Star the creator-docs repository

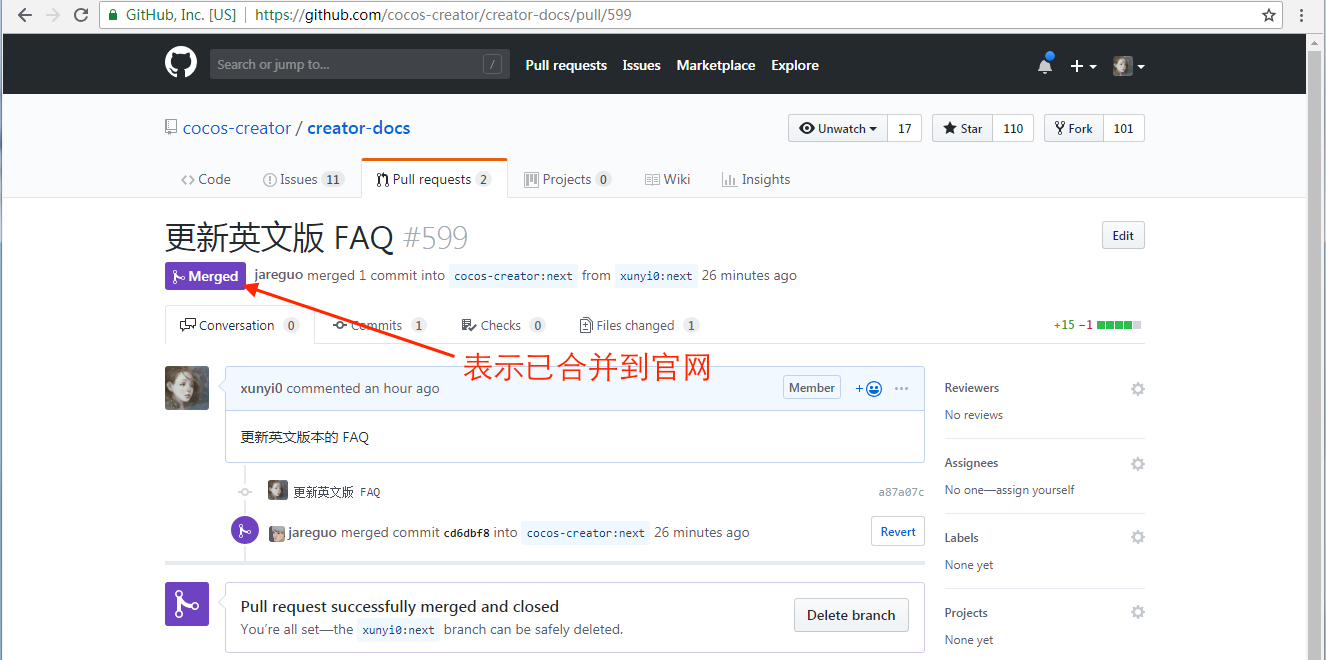tap(962, 128)
